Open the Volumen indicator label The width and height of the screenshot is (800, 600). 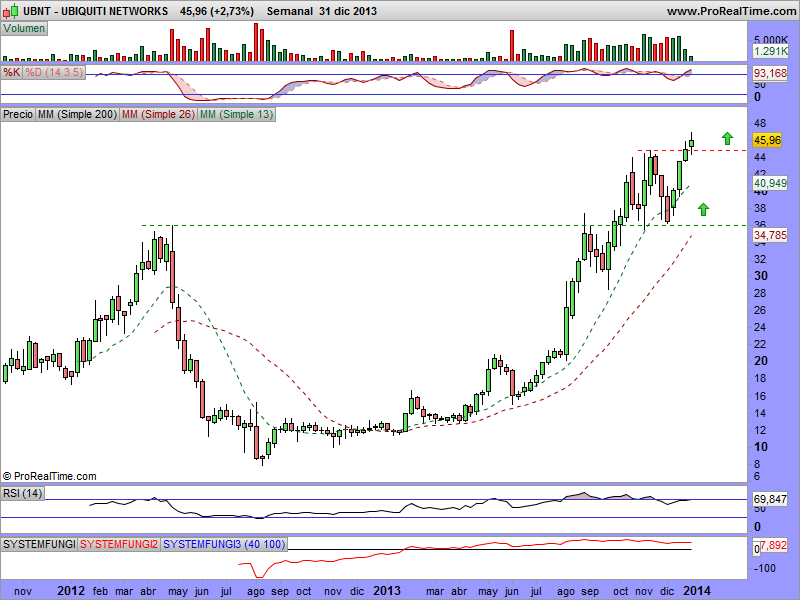[24, 29]
